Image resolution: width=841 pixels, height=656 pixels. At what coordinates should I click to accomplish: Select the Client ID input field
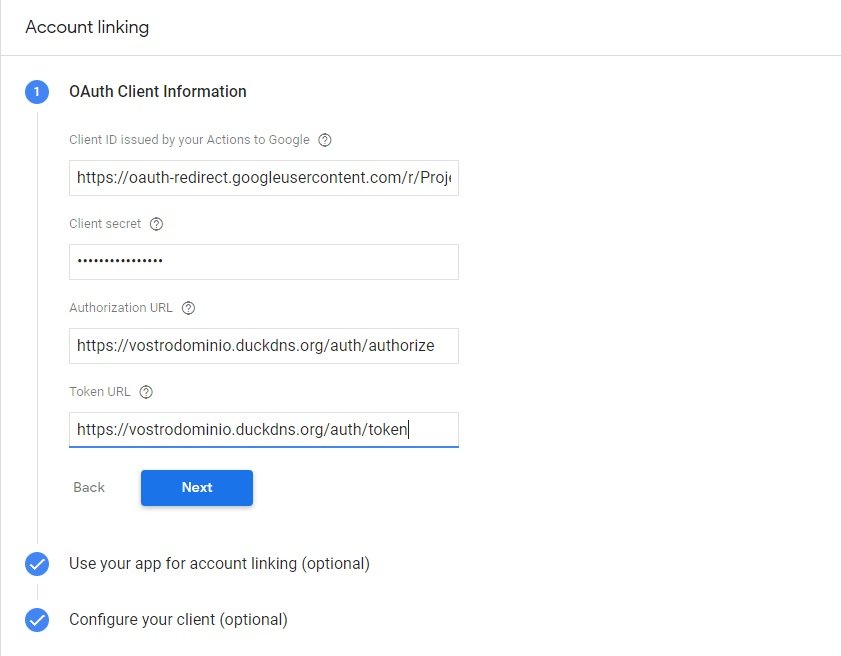click(x=263, y=178)
